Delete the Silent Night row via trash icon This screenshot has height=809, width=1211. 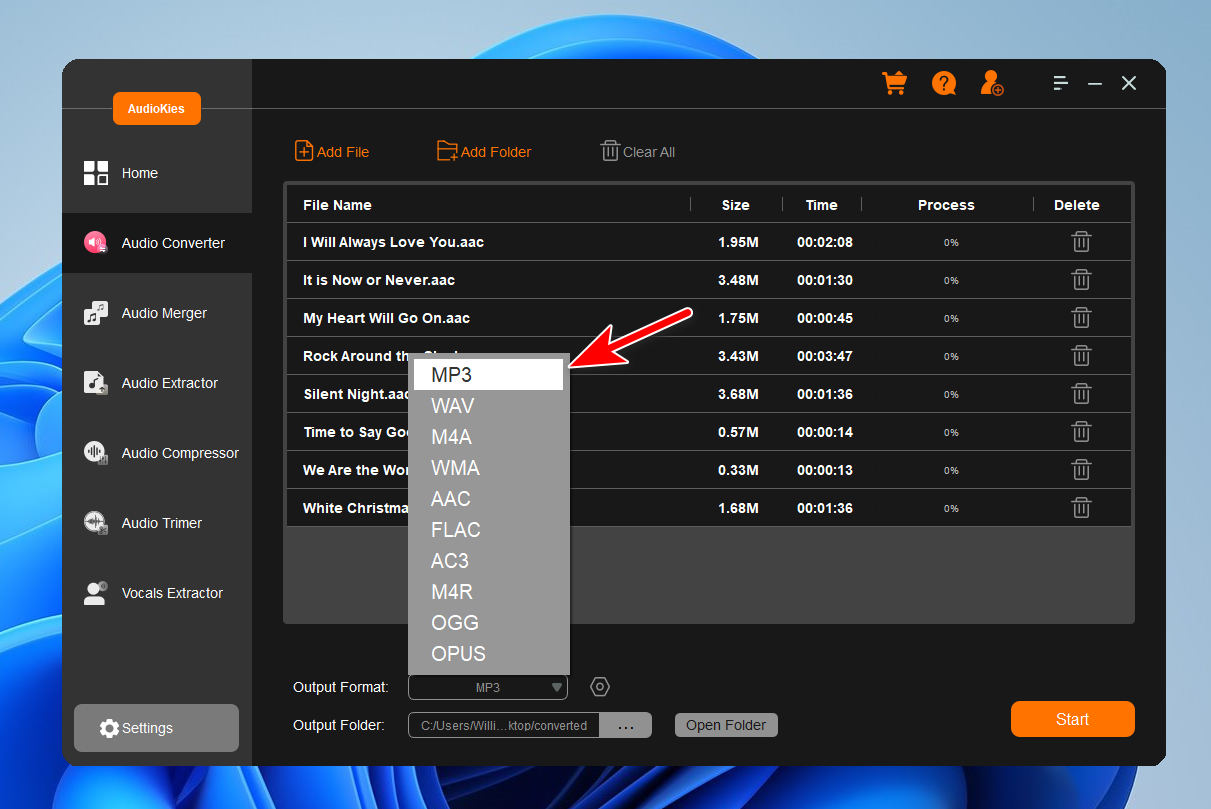pos(1081,394)
